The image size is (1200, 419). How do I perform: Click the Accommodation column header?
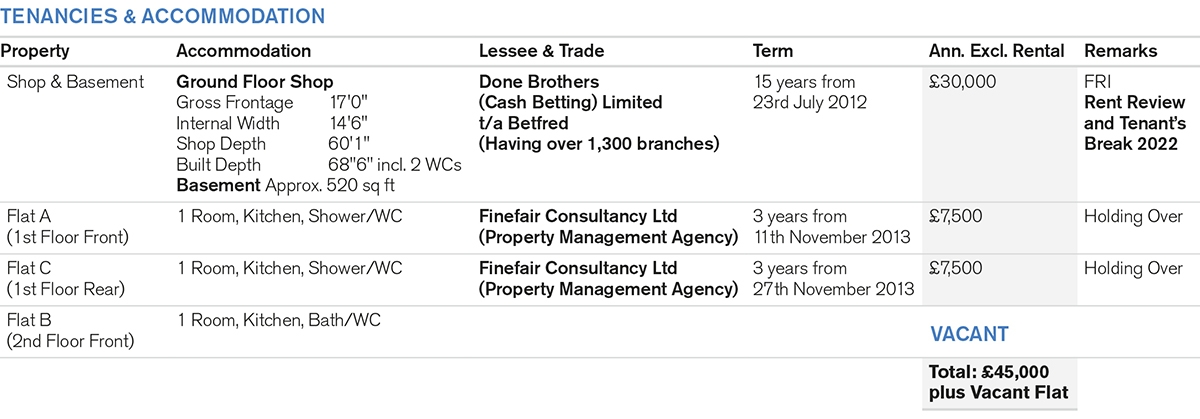pyautogui.click(x=243, y=51)
